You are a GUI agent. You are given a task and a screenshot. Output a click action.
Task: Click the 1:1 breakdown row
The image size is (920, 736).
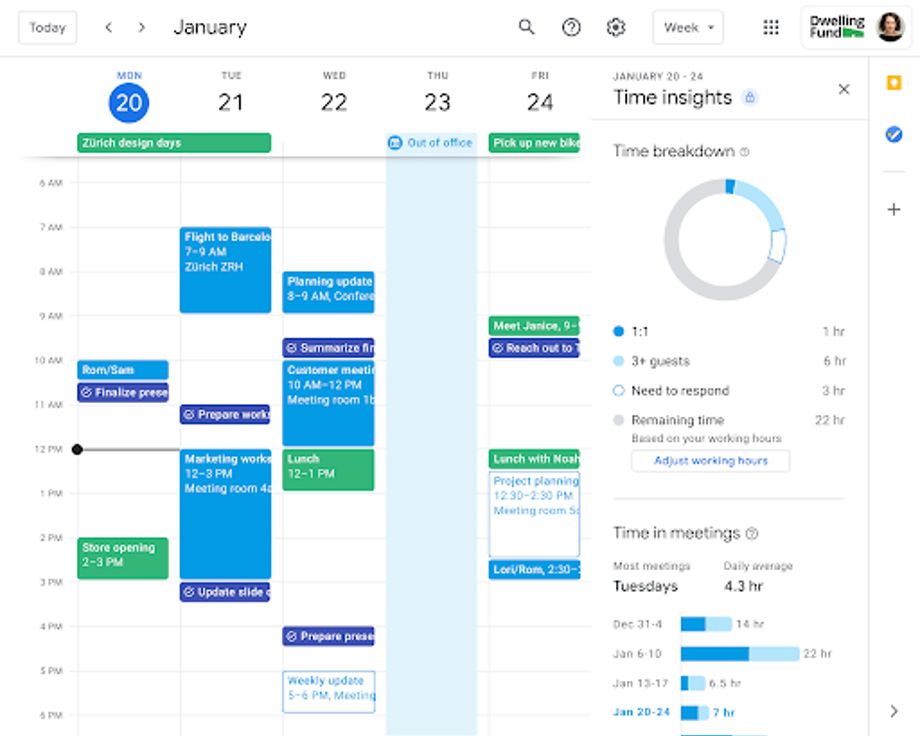point(729,332)
